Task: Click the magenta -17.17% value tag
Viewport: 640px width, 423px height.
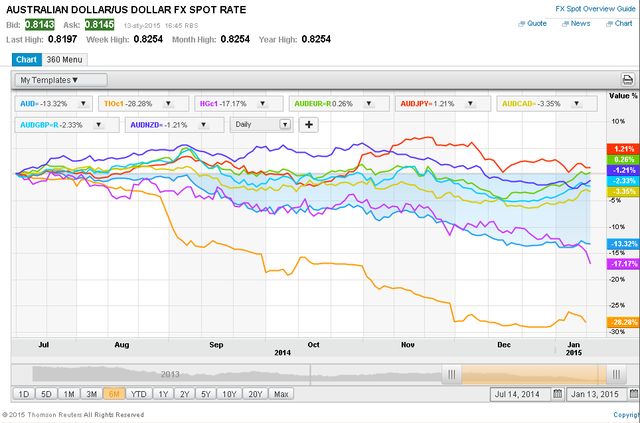Action: pyautogui.click(x=622, y=264)
